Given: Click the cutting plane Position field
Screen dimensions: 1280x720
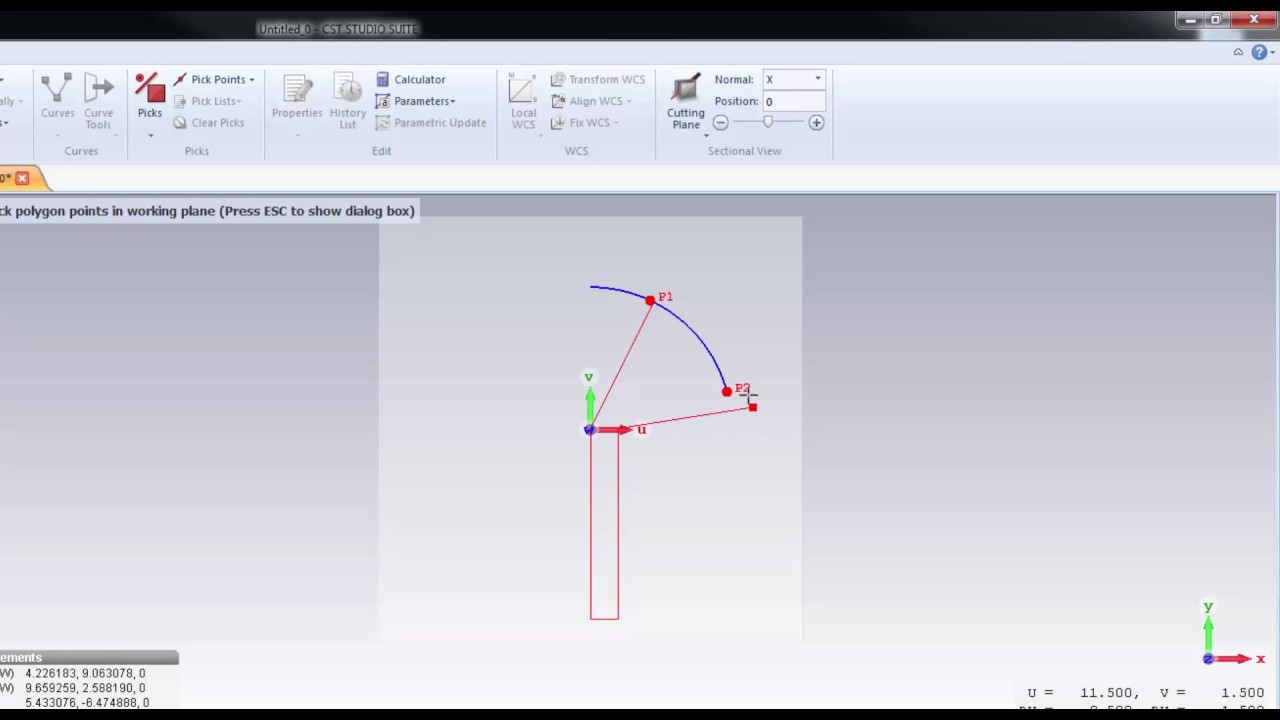Looking at the screenshot, I should click(x=794, y=101).
